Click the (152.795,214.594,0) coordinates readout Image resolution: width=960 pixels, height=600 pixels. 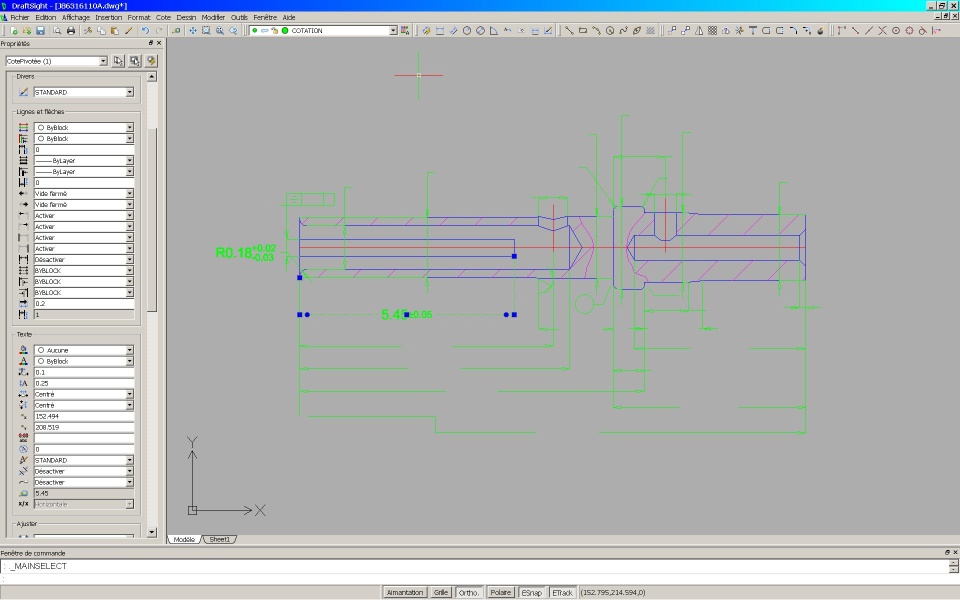pos(613,593)
